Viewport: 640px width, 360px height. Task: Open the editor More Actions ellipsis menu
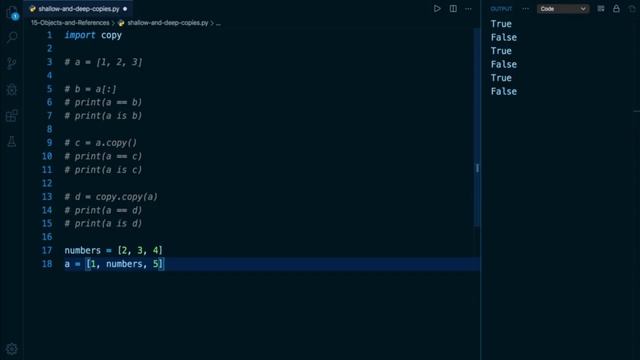tap(469, 9)
